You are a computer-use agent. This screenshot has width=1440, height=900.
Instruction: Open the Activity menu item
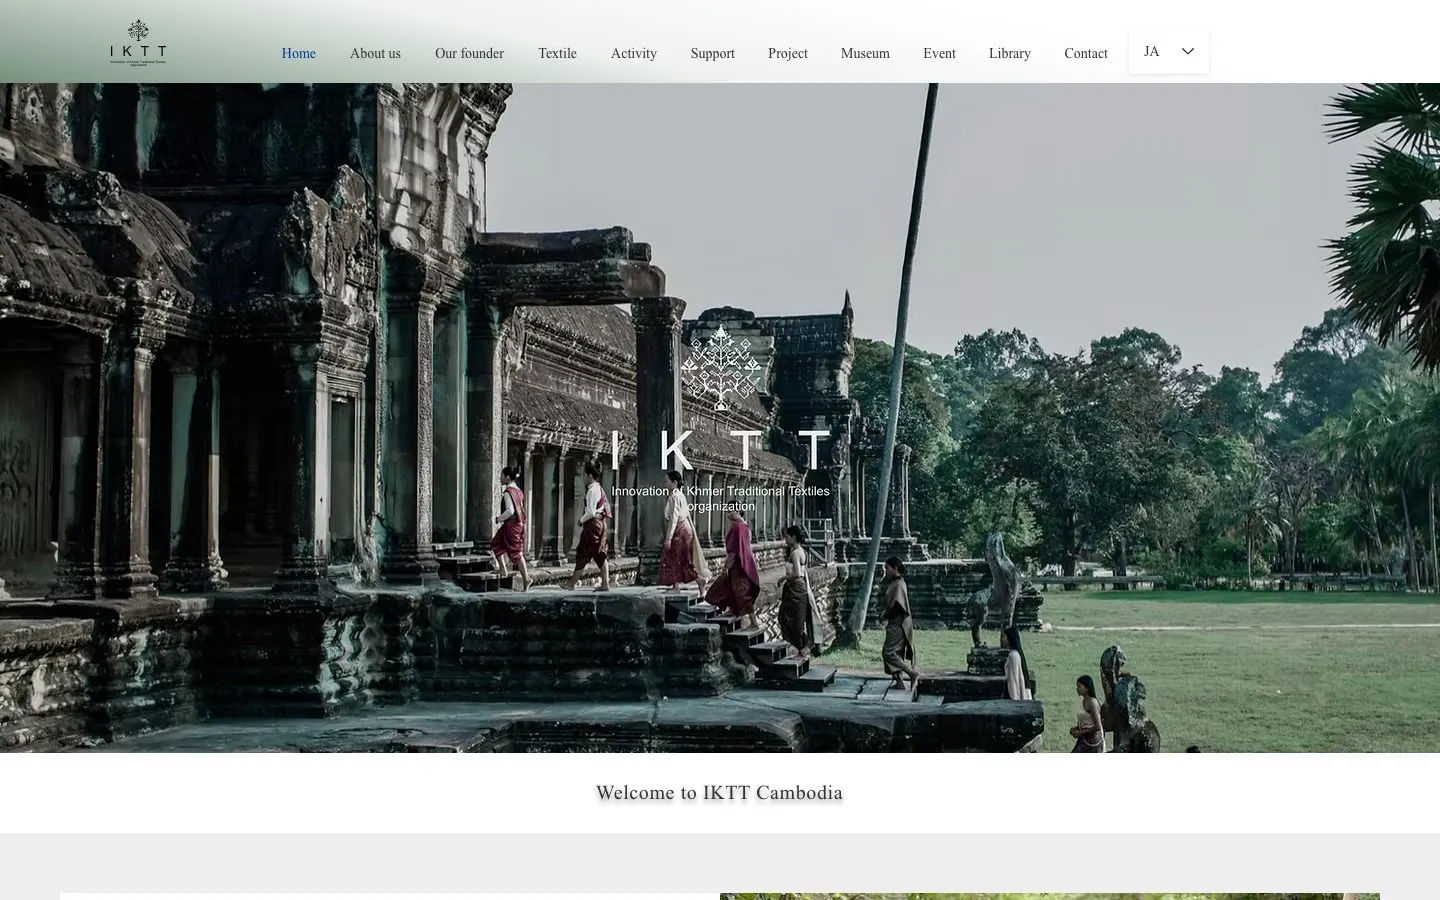634,54
